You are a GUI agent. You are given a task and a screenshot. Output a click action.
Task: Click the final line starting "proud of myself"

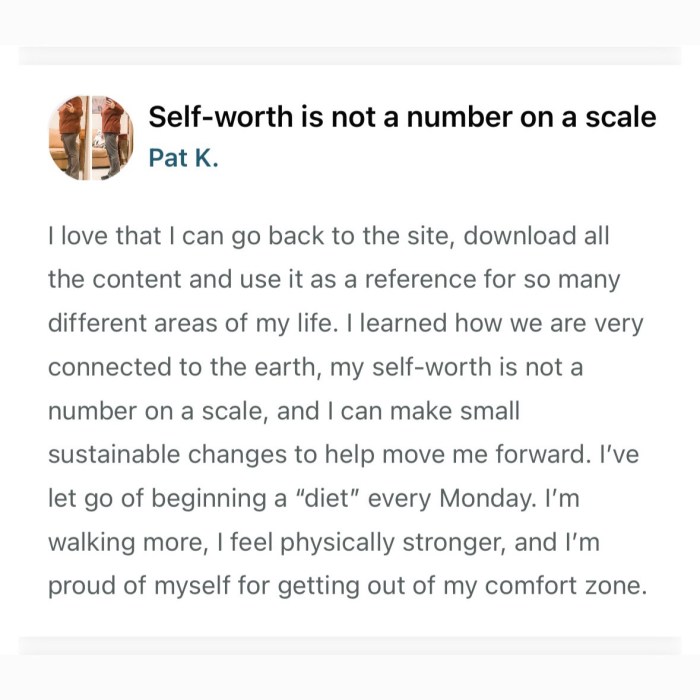(347, 585)
